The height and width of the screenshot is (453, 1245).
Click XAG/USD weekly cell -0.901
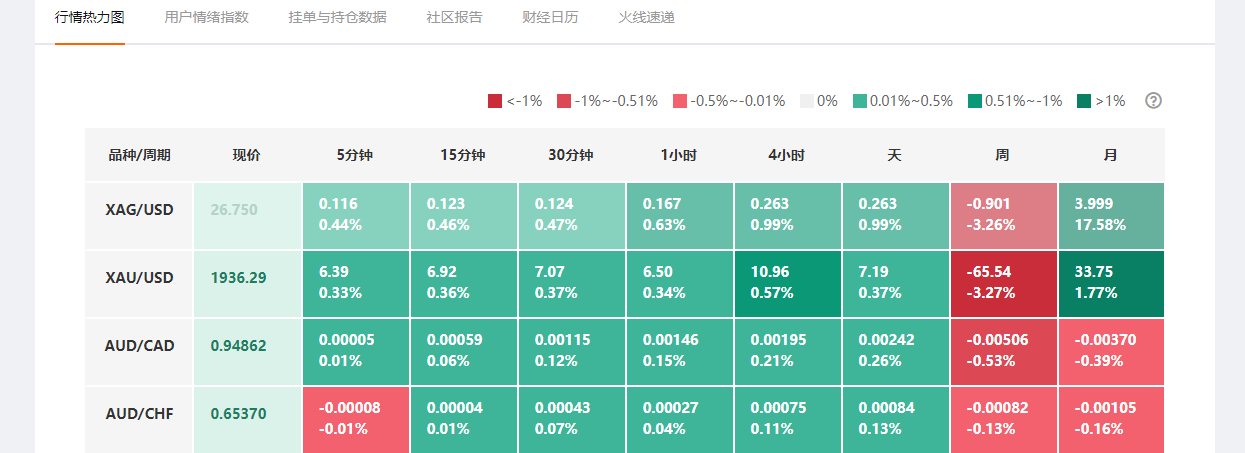(1003, 216)
